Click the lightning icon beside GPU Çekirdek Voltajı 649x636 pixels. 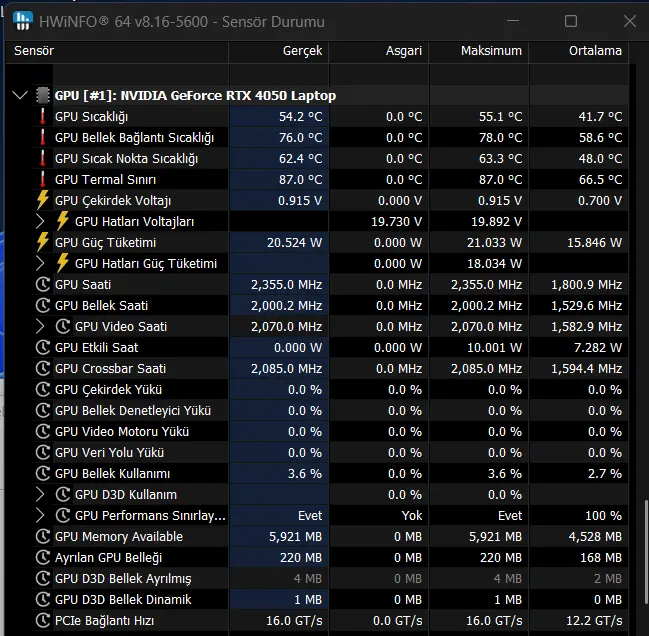click(x=43, y=200)
